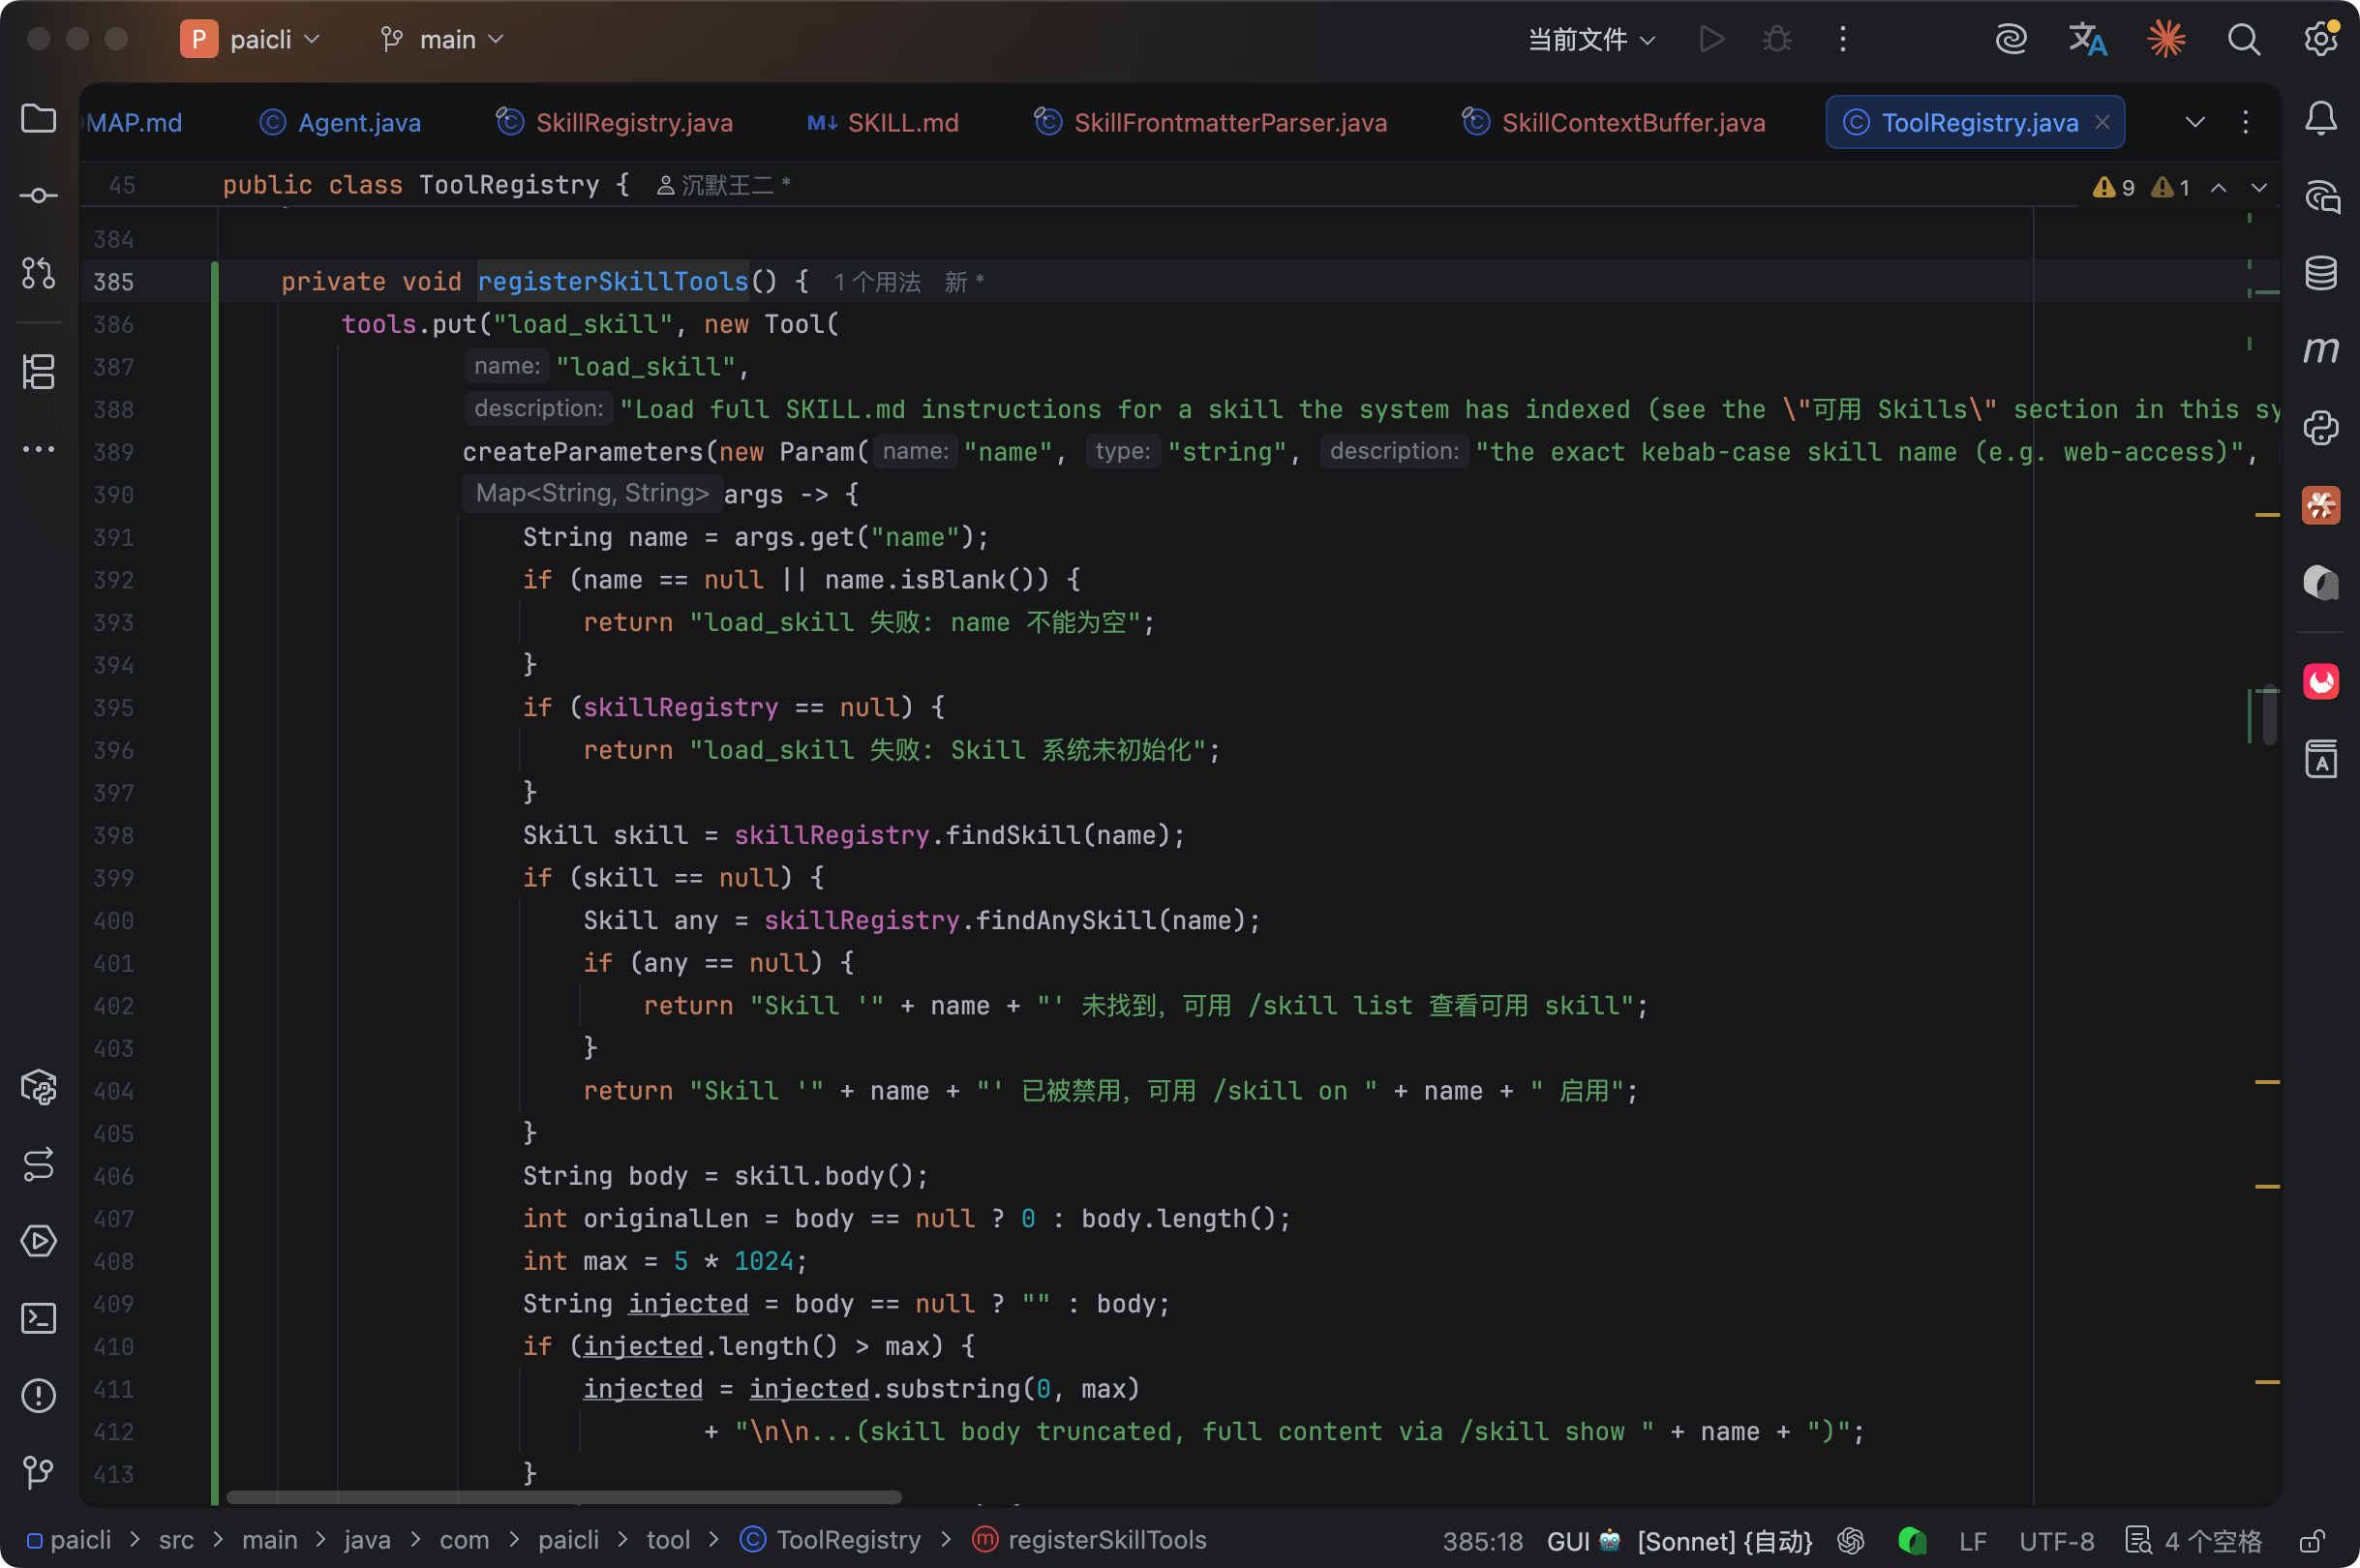Click the horizontal editor scrollbar thumb
Screen dimensions: 2360x1568
click(564, 1497)
